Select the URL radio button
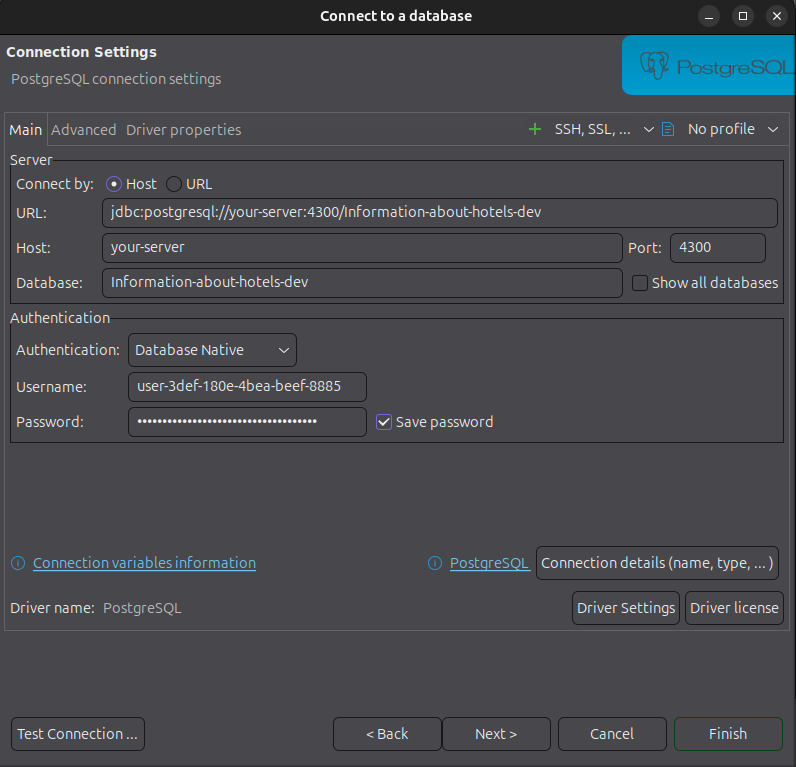796x767 pixels. click(x=174, y=184)
